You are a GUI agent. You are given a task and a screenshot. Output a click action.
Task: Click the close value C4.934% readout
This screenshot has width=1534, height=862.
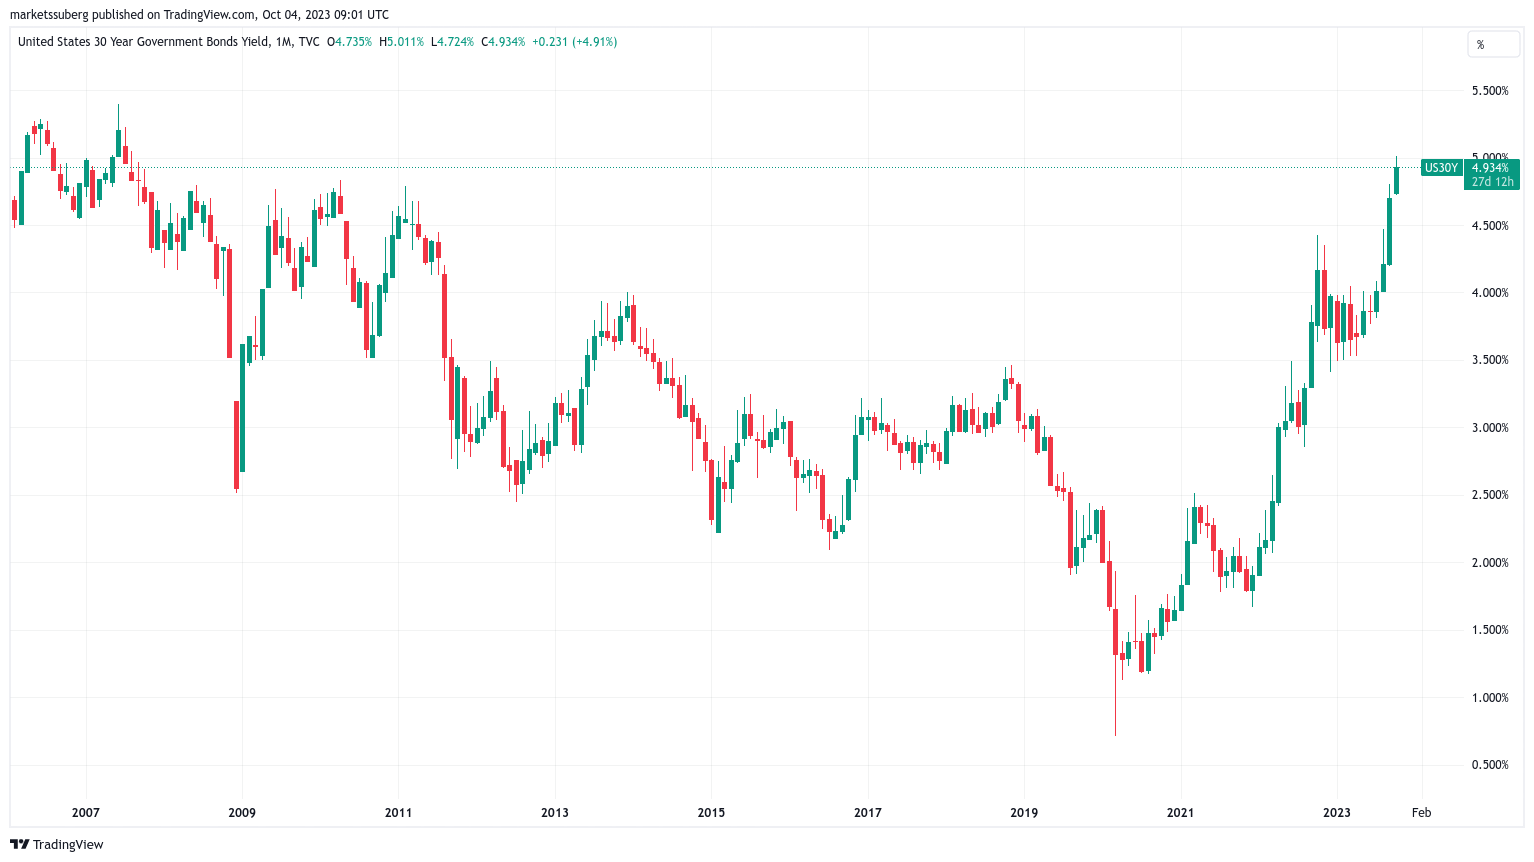(x=503, y=42)
